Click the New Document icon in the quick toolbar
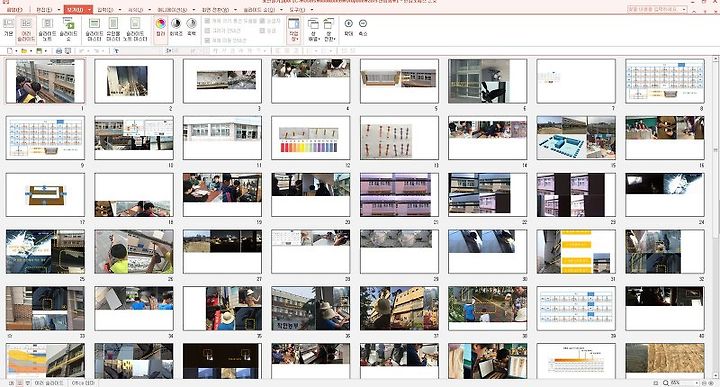This screenshot has width=720, height=387. click(10, 51)
